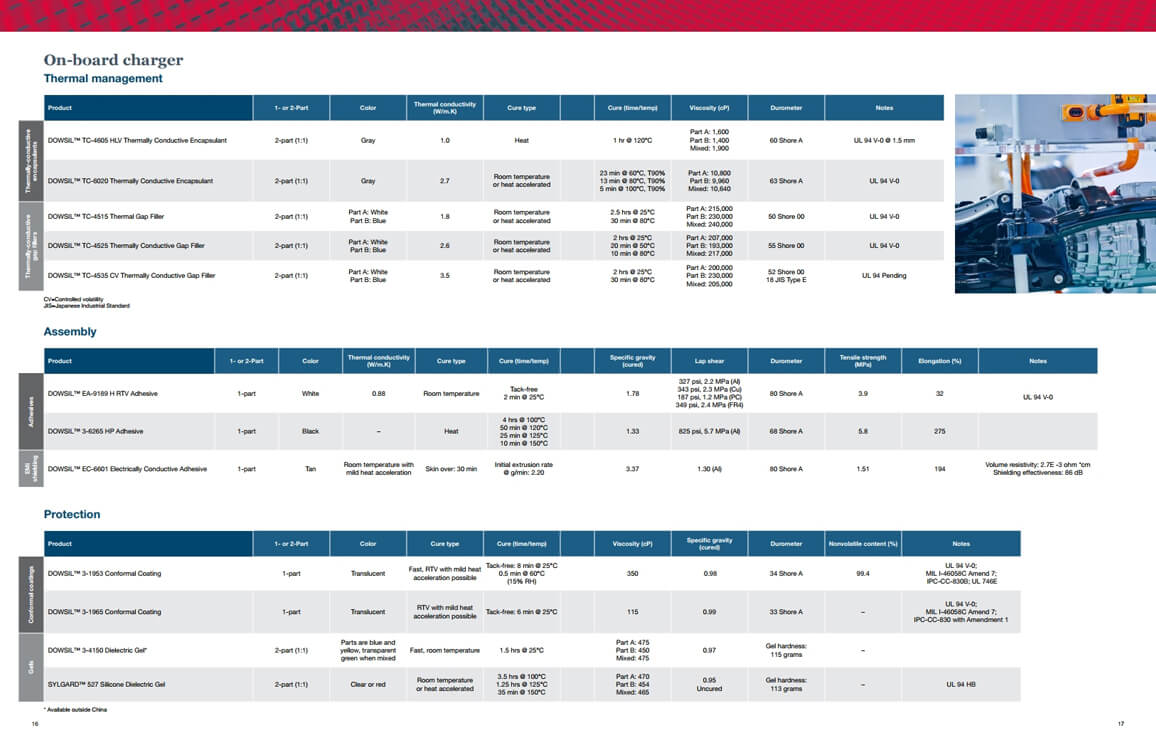
Task: Click the "Thermal management" section heading
Action: [103, 78]
